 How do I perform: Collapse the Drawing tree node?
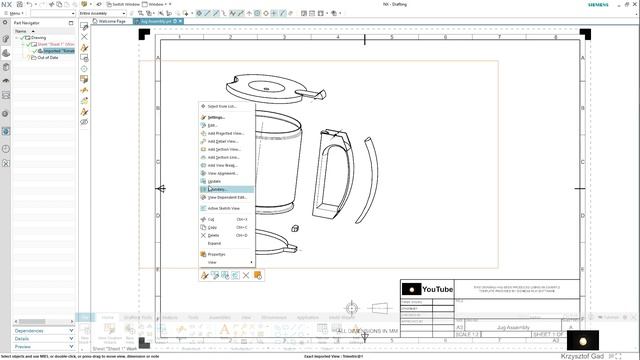(17, 38)
